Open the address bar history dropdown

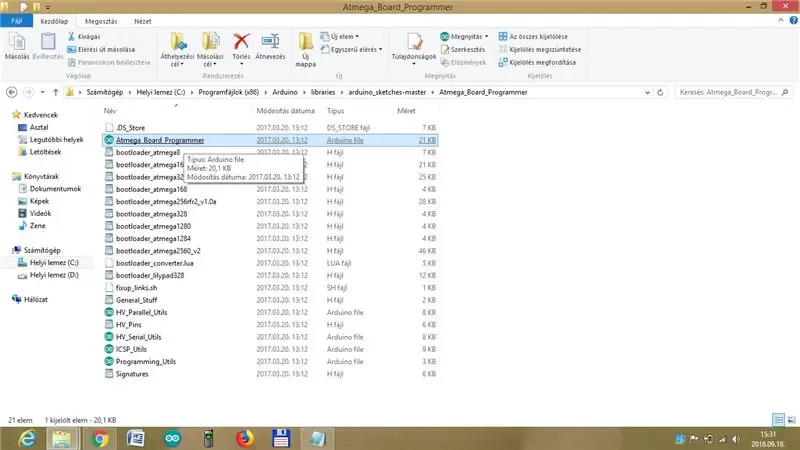pos(647,92)
